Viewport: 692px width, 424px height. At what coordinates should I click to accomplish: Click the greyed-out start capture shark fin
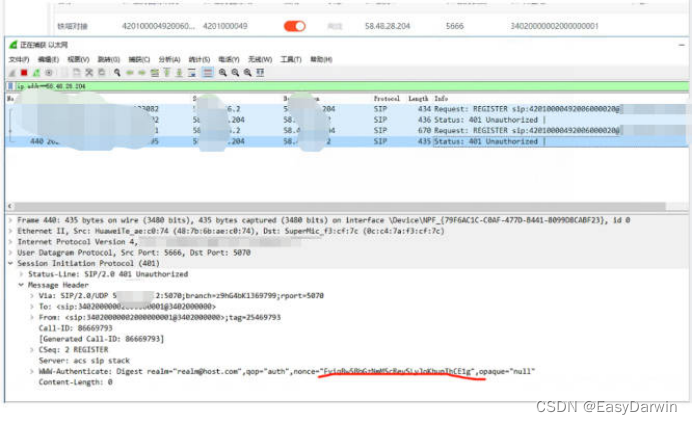12,73
